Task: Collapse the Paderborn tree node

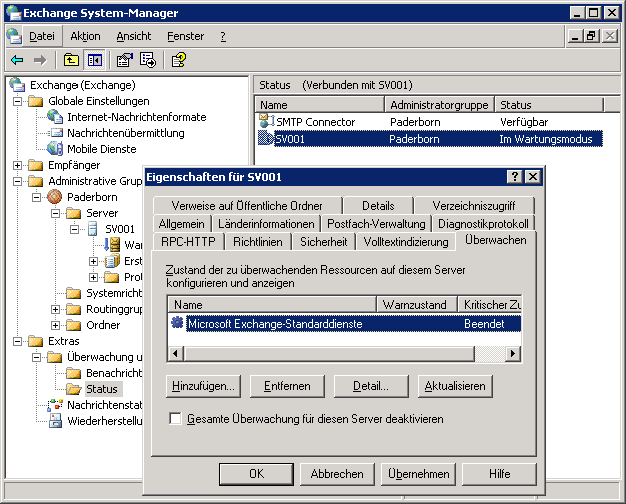Action: tap(36, 197)
